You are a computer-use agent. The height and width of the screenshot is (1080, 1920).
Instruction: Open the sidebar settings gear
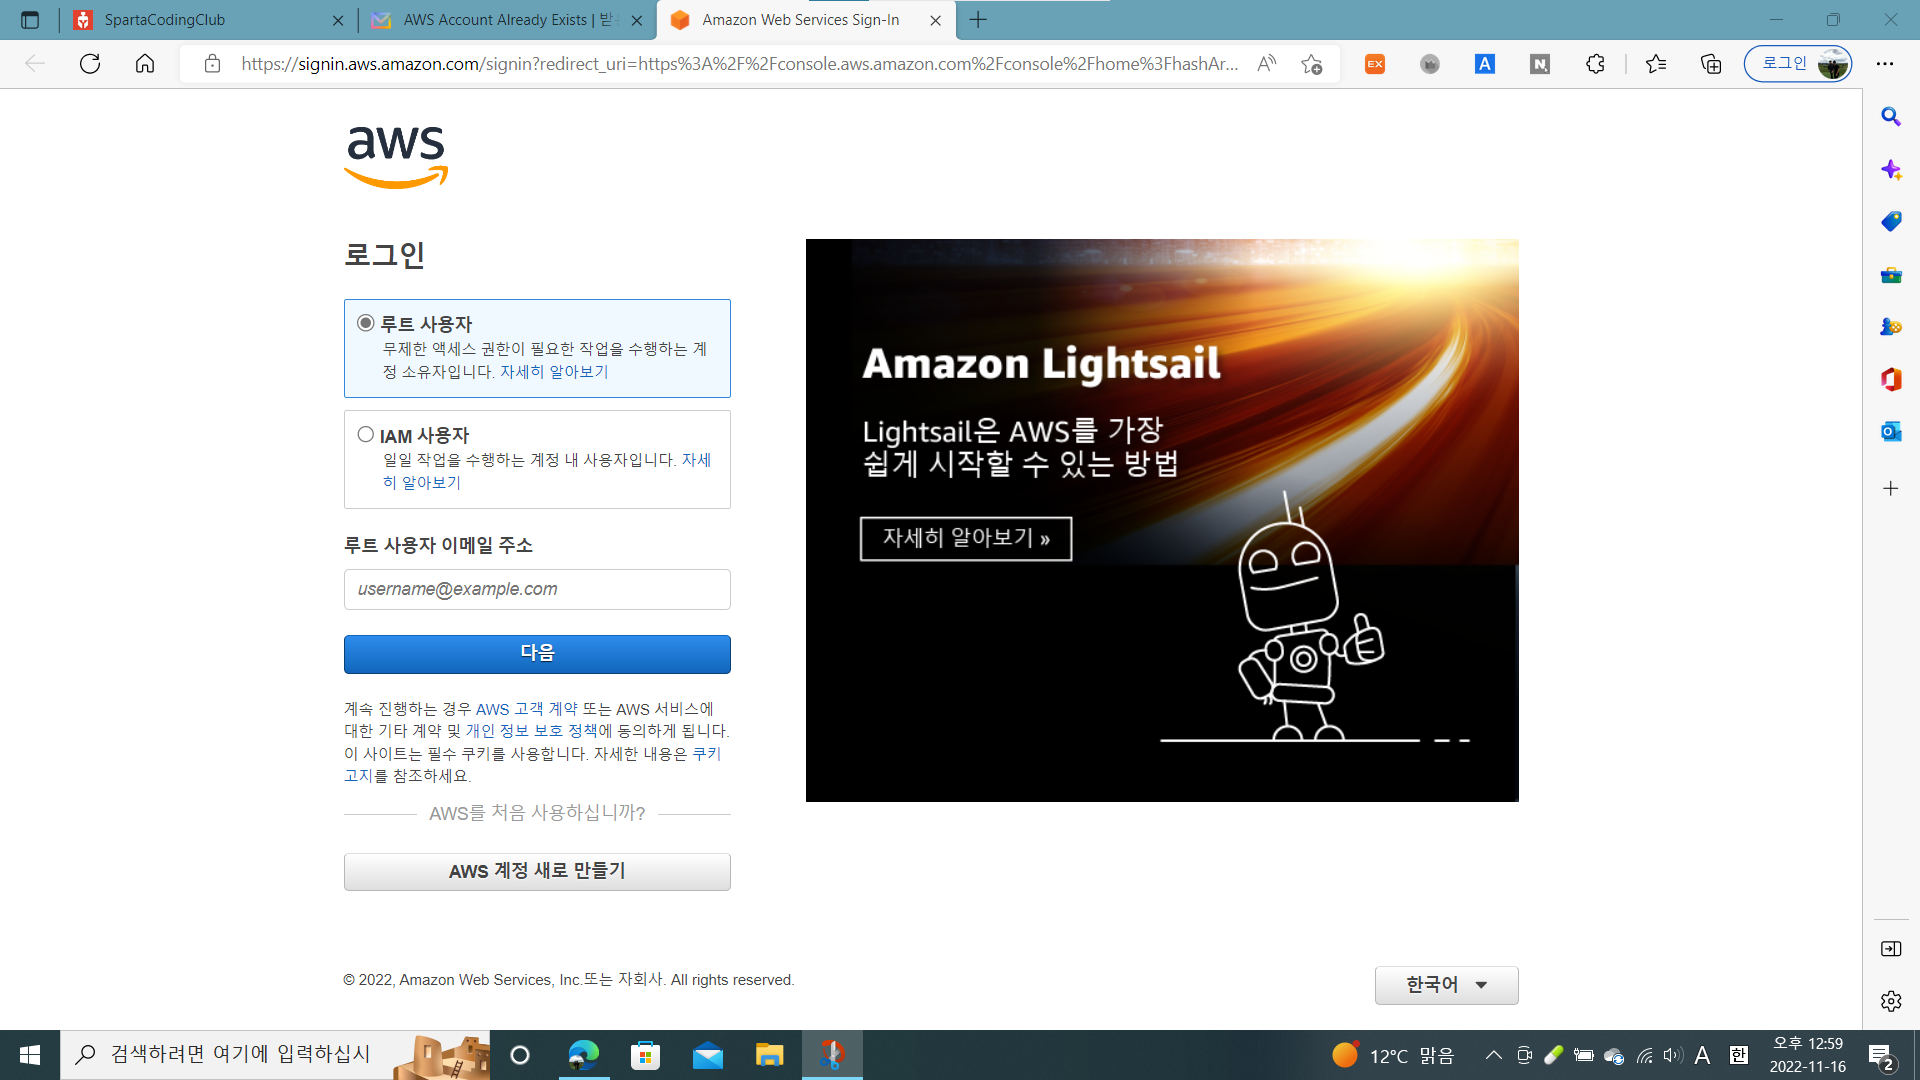[x=1891, y=1001]
